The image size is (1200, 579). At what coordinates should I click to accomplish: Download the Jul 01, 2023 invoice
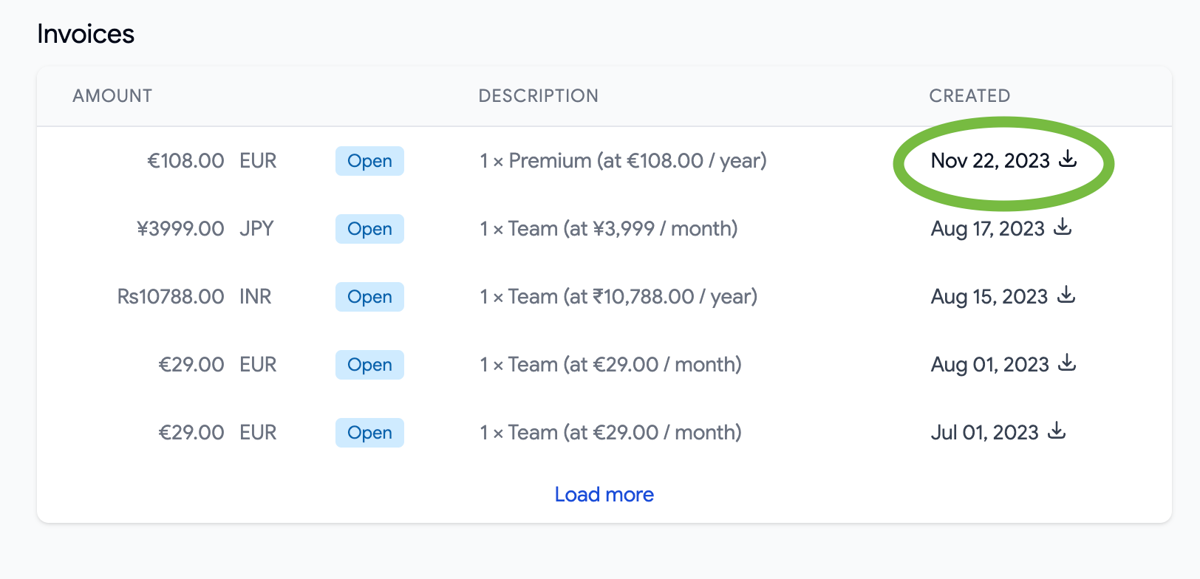(x=1057, y=431)
